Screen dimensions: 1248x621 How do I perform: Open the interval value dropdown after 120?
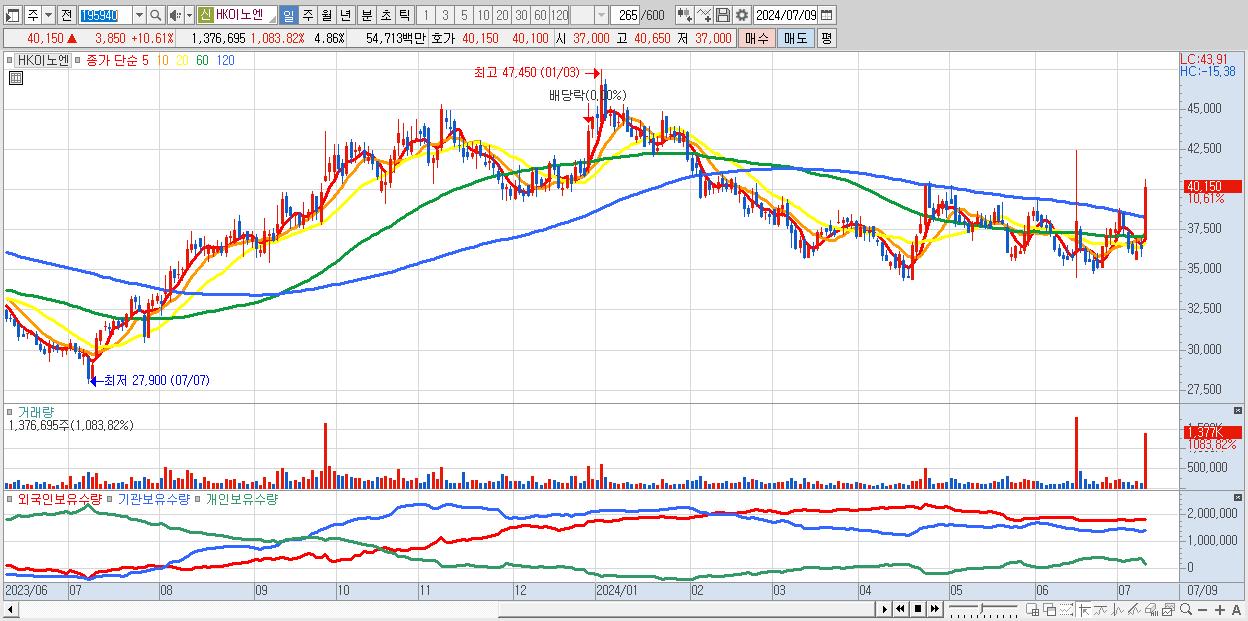[601, 15]
